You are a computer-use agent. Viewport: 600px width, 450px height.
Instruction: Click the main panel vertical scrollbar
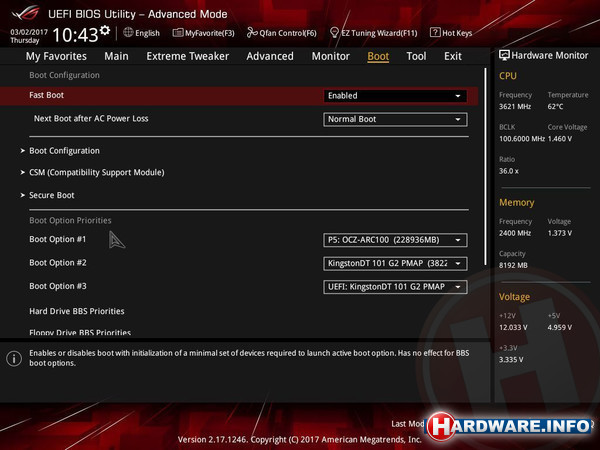click(x=486, y=166)
